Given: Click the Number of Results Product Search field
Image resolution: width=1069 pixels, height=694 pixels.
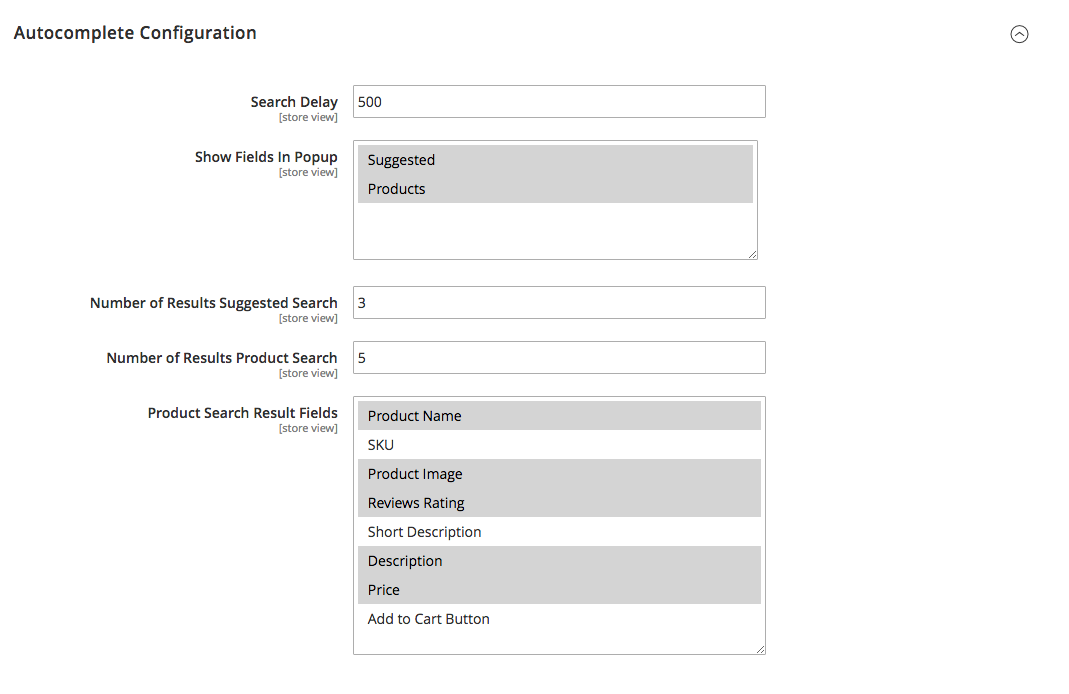Looking at the screenshot, I should click(558, 357).
